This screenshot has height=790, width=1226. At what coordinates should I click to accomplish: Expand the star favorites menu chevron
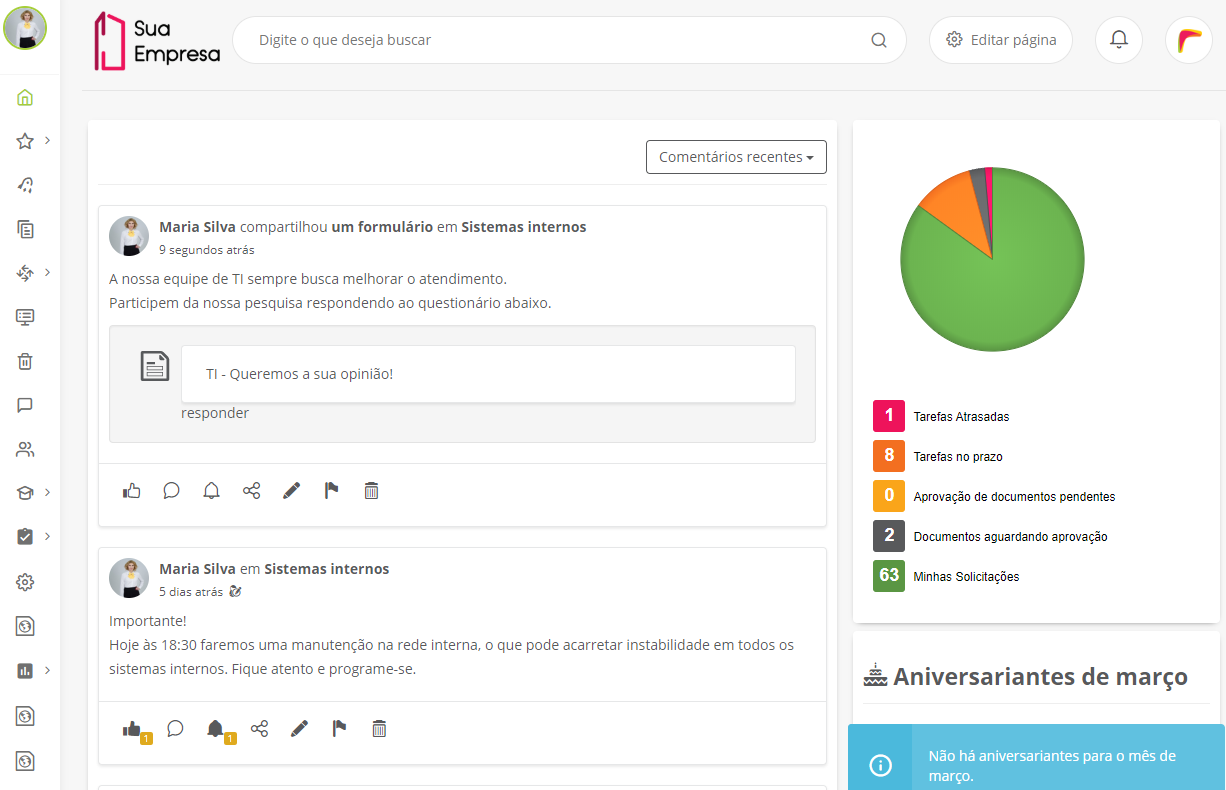(47, 140)
